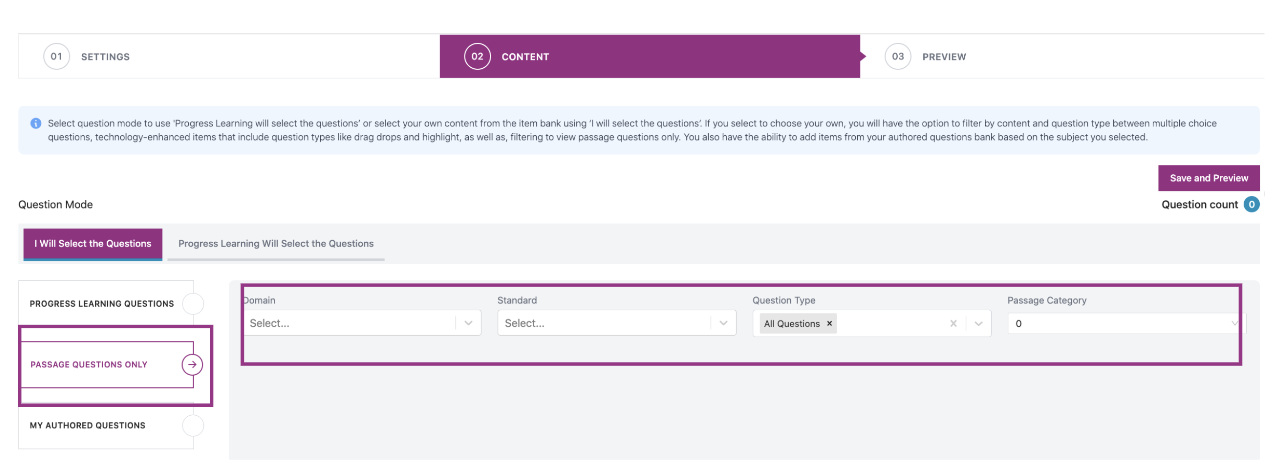This screenshot has height=472, width=1278.
Task: Click the circle beside My Authored Questions
Action: tap(193, 426)
